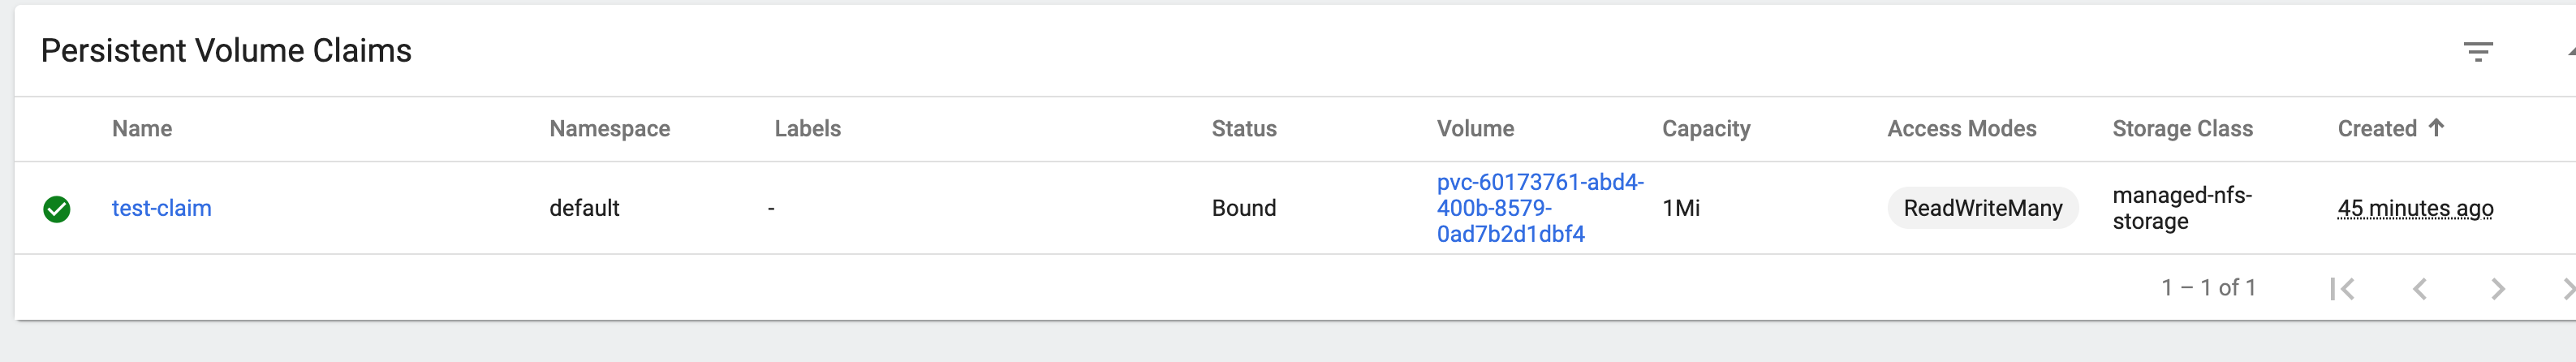Click the Access Modes column header
The height and width of the screenshot is (362, 2576).
[x=1962, y=129]
